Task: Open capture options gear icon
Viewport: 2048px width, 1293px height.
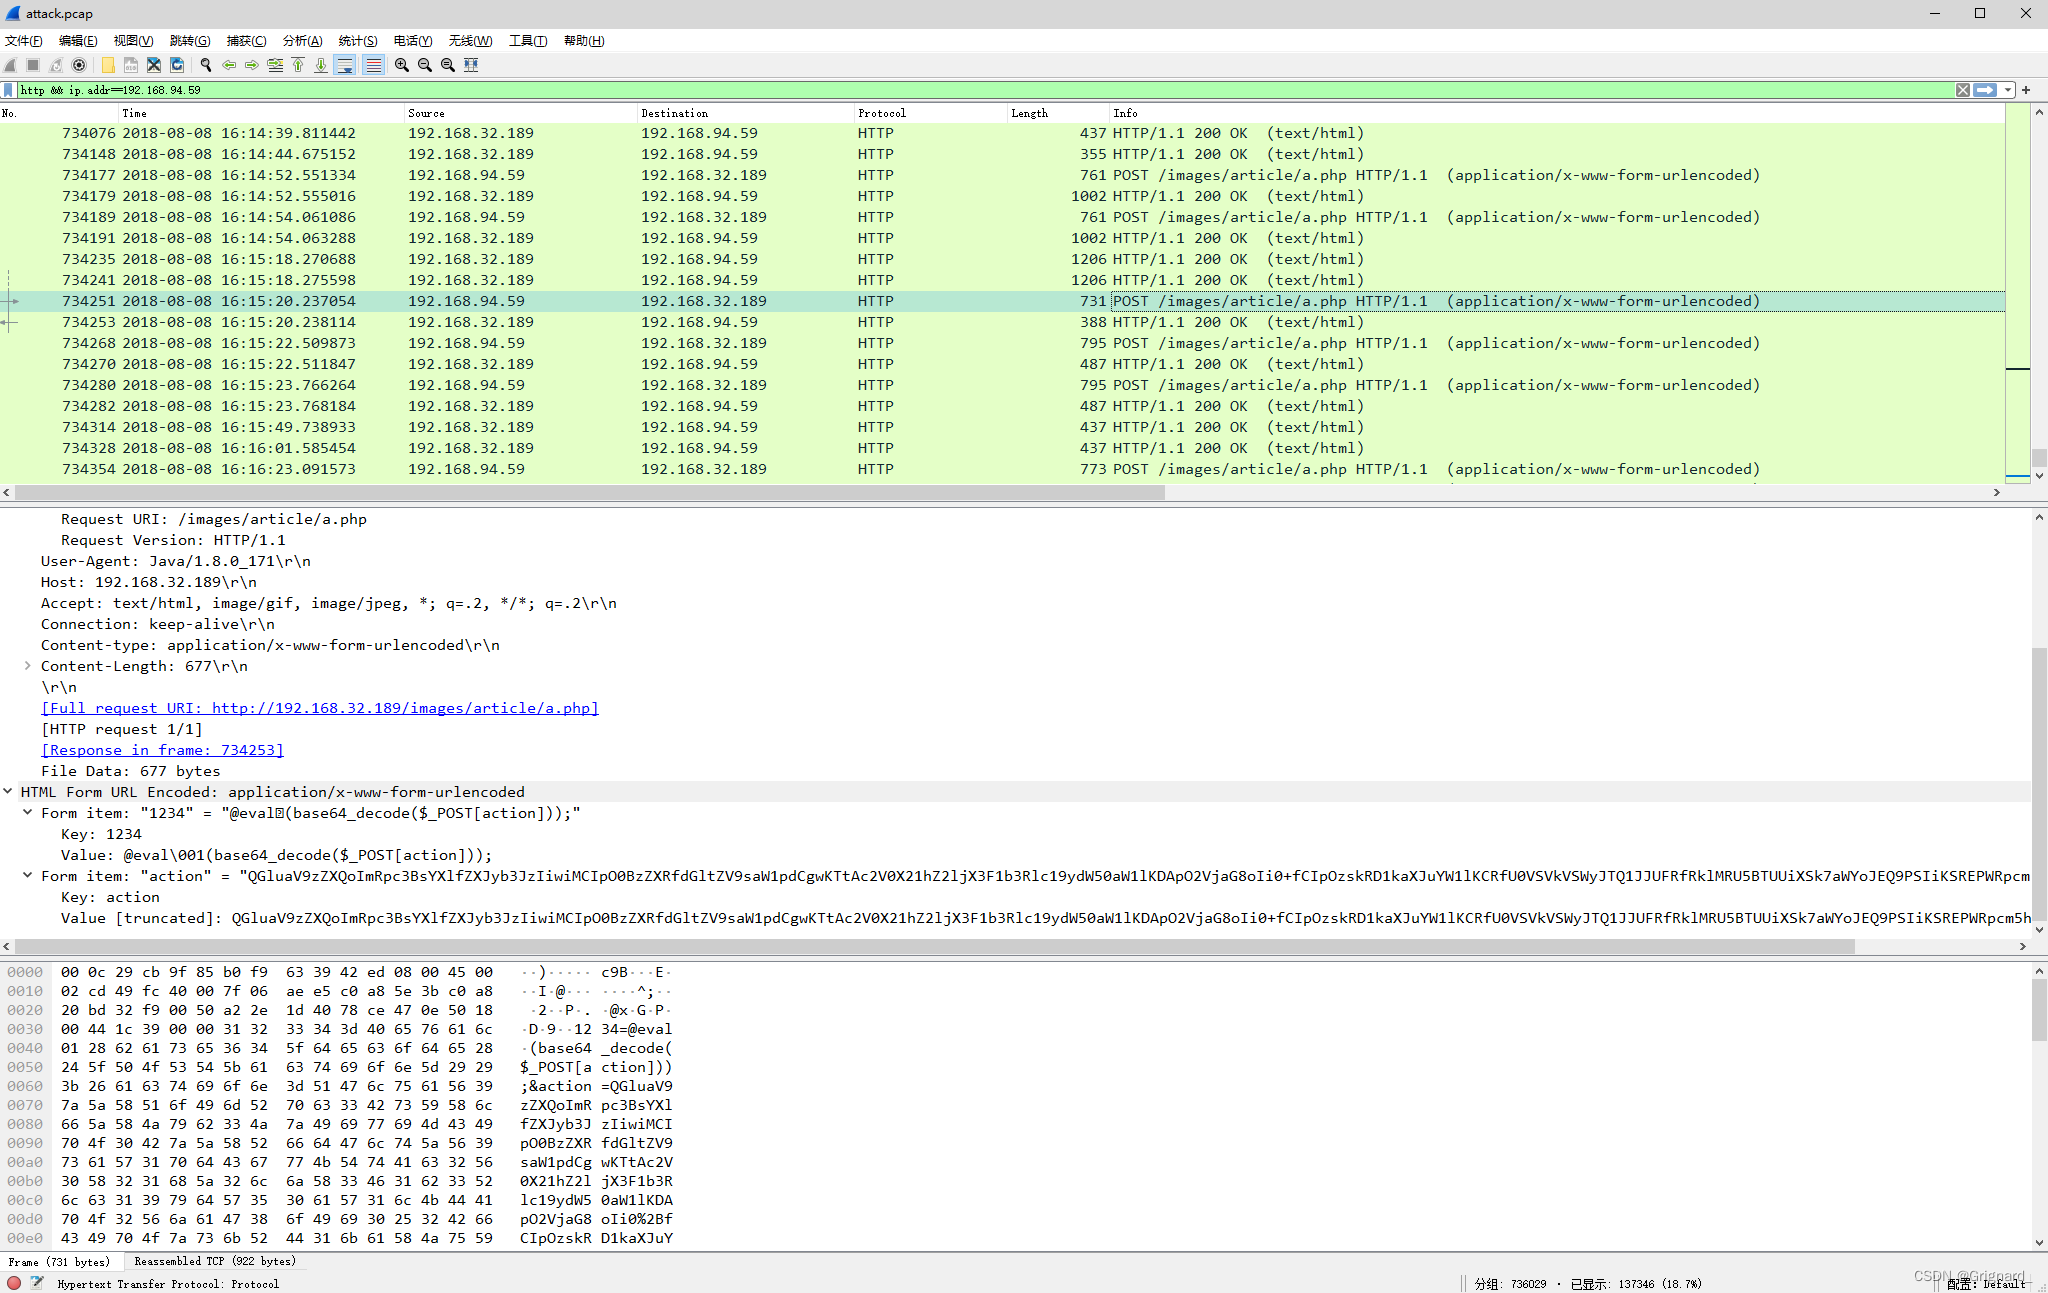Action: tap(79, 65)
